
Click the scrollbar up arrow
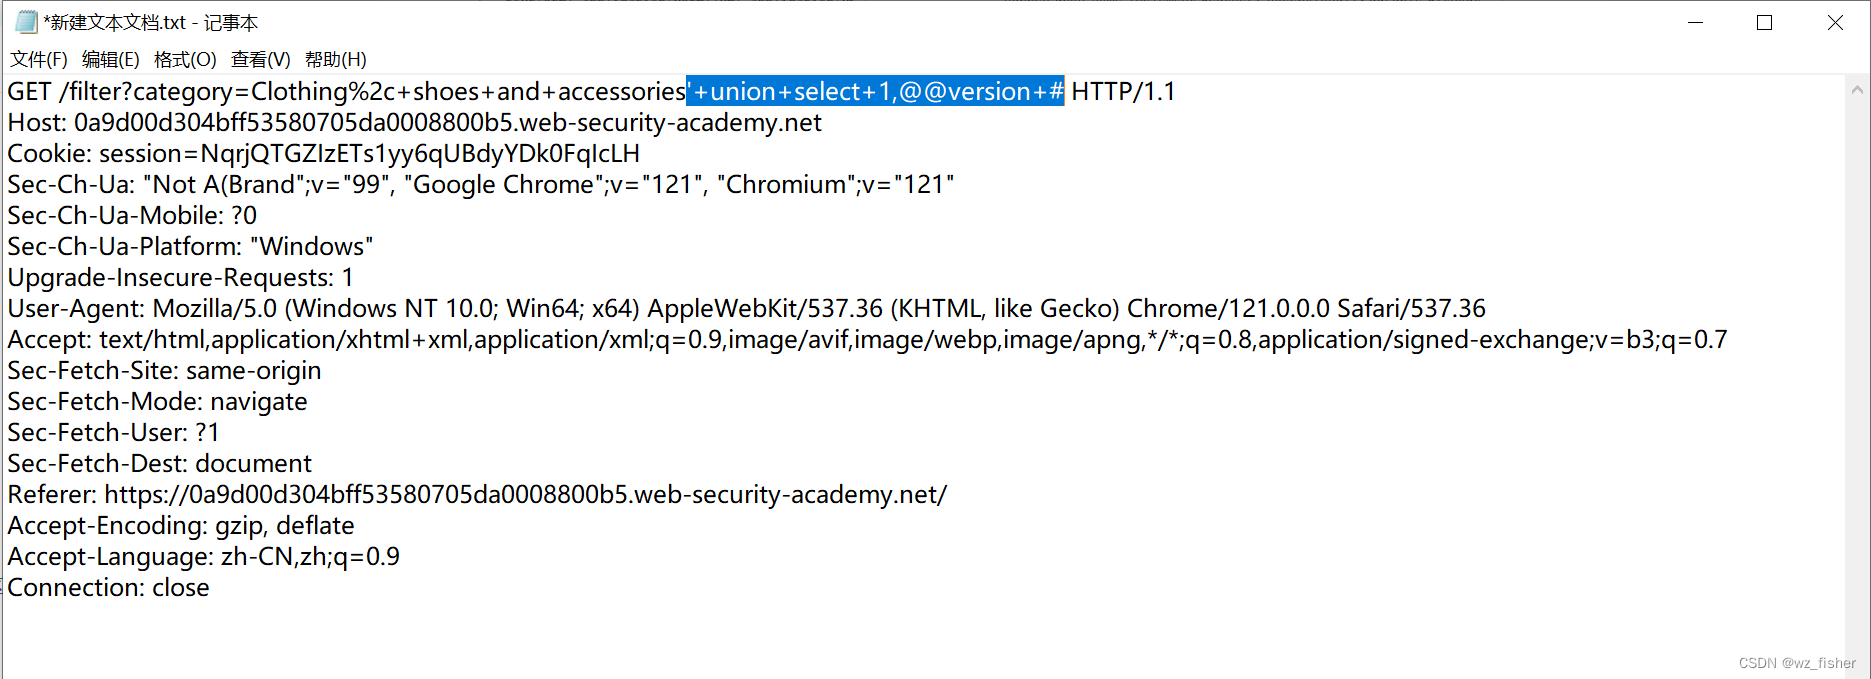coord(1855,91)
